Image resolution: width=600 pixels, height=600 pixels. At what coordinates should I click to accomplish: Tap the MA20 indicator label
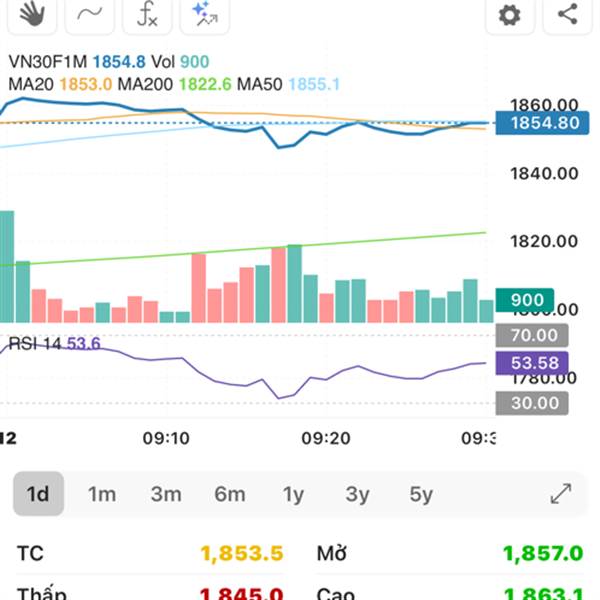coord(31,84)
